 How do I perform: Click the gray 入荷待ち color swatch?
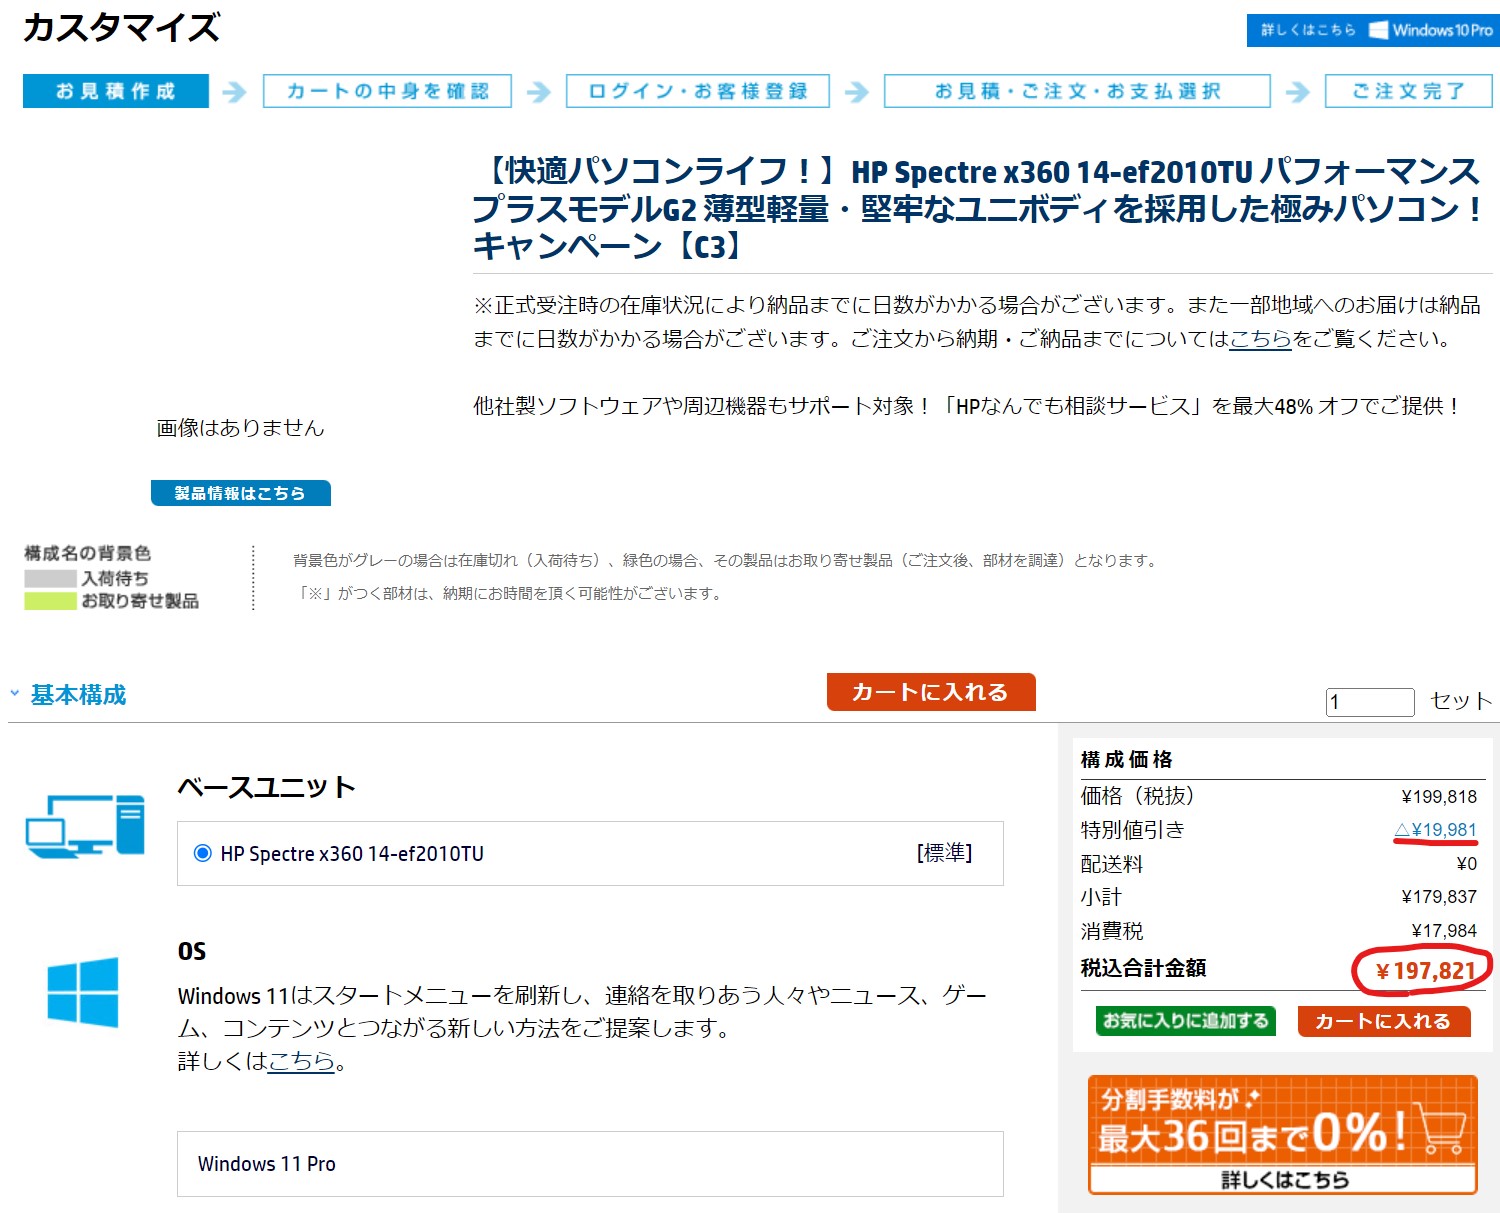(x=50, y=578)
